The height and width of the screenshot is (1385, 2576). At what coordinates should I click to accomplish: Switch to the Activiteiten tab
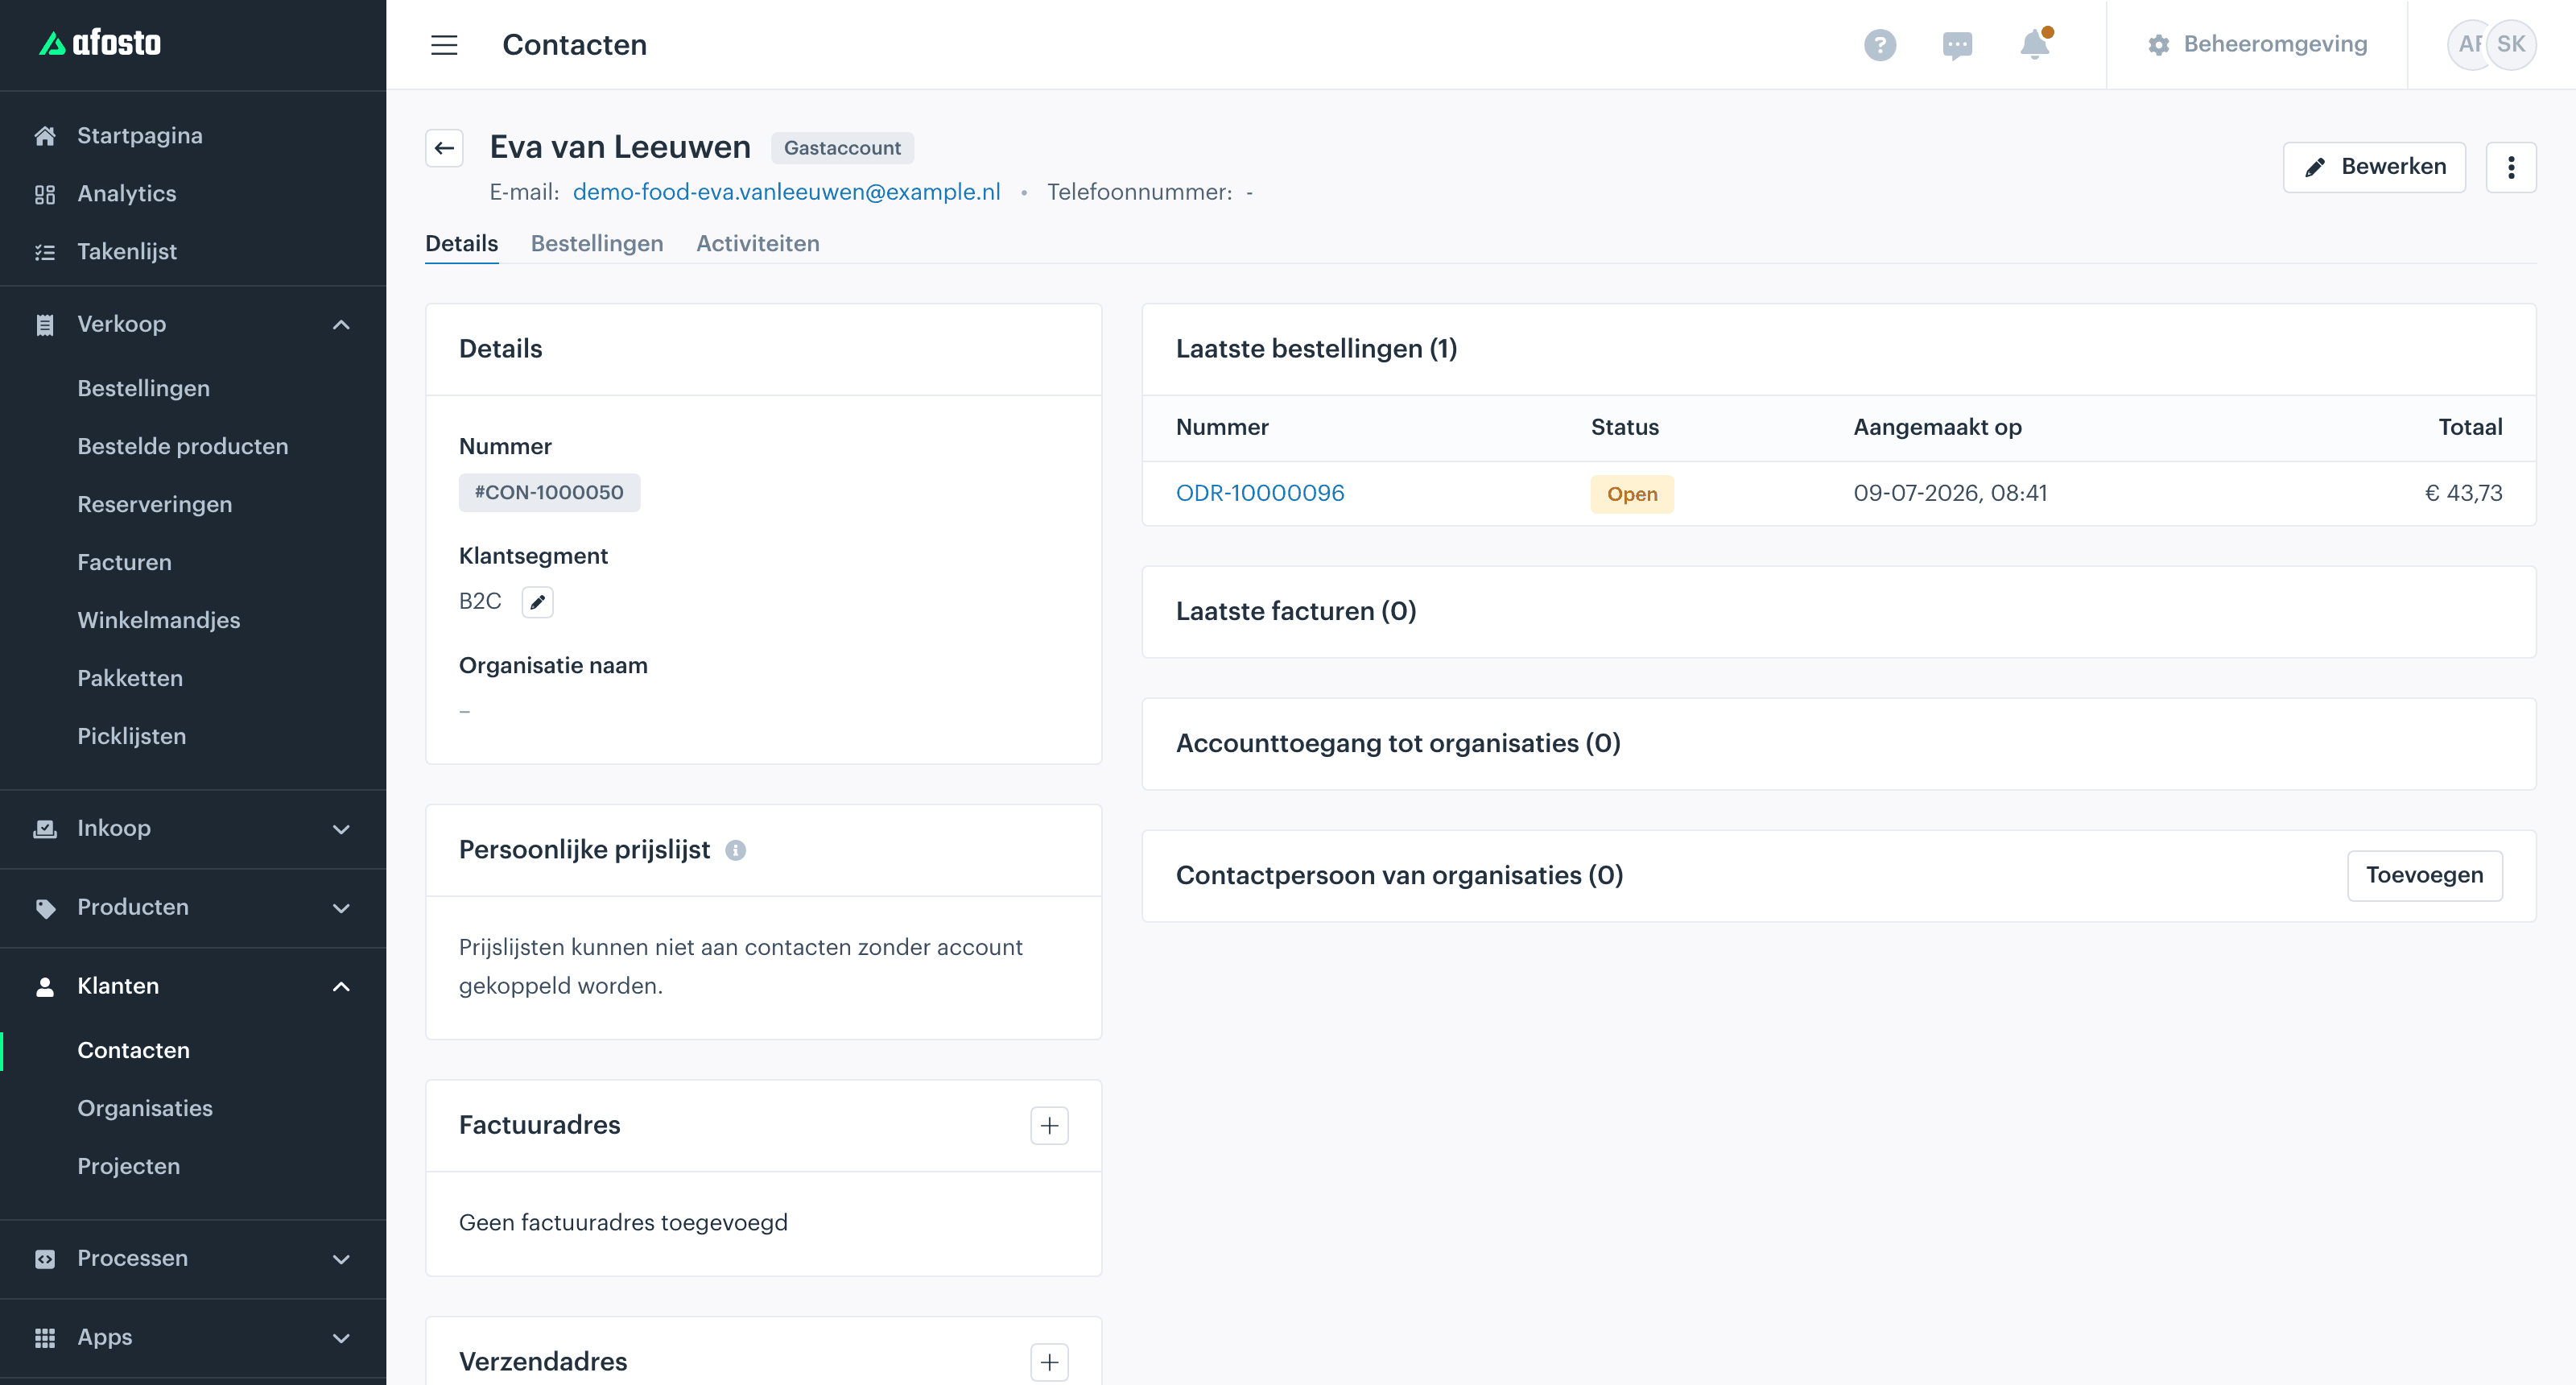click(x=758, y=244)
